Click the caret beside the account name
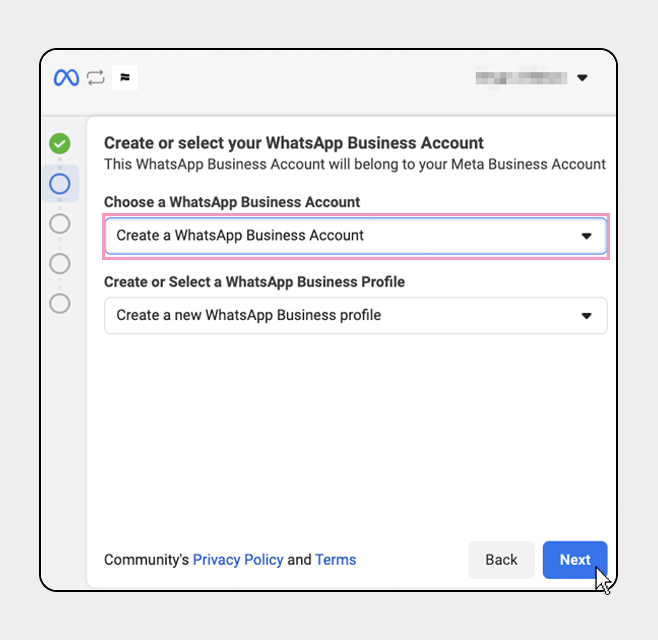Screen dimensions: 658x640 point(582,77)
